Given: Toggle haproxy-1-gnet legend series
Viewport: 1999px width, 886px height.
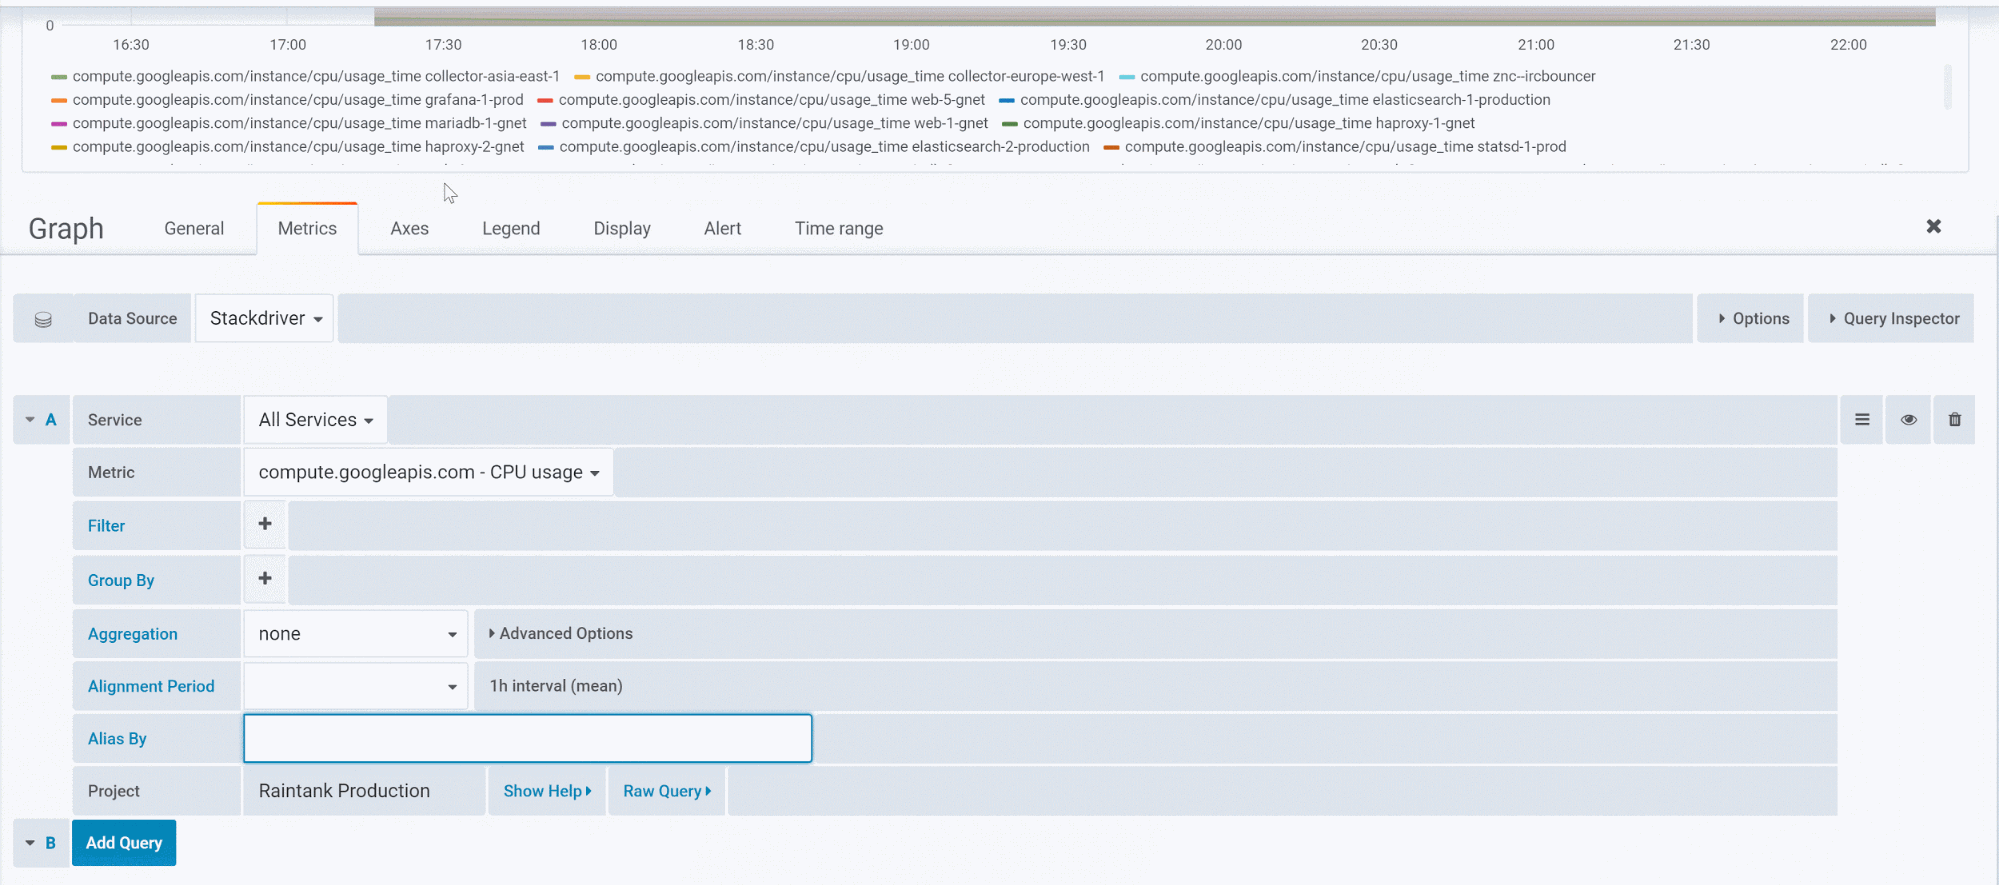Looking at the screenshot, I should [1249, 123].
